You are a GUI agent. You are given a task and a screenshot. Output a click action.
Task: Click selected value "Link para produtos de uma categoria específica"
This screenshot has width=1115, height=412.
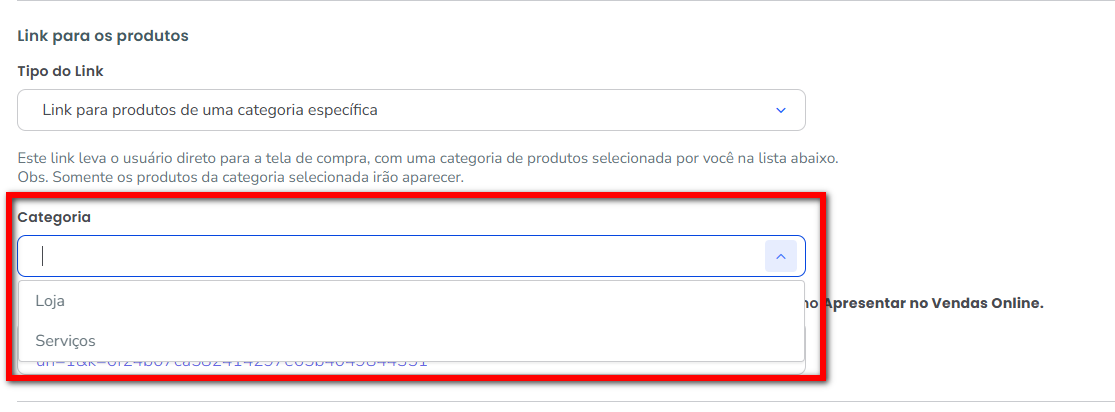(210, 110)
